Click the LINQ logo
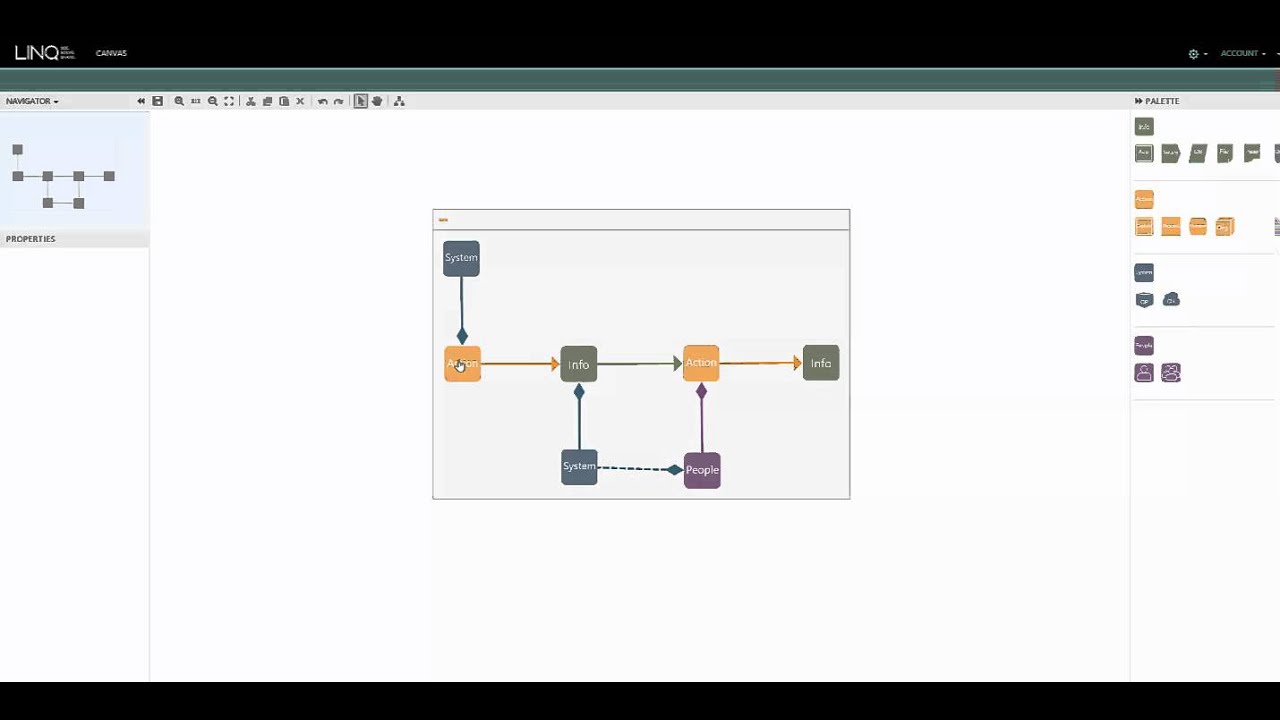This screenshot has width=1280, height=720. coord(44,53)
